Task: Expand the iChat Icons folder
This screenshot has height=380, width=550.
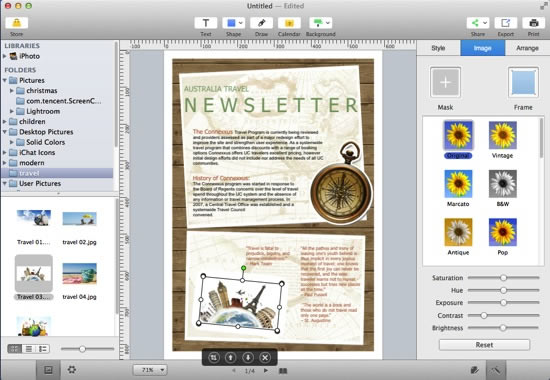Action: coord(5,153)
